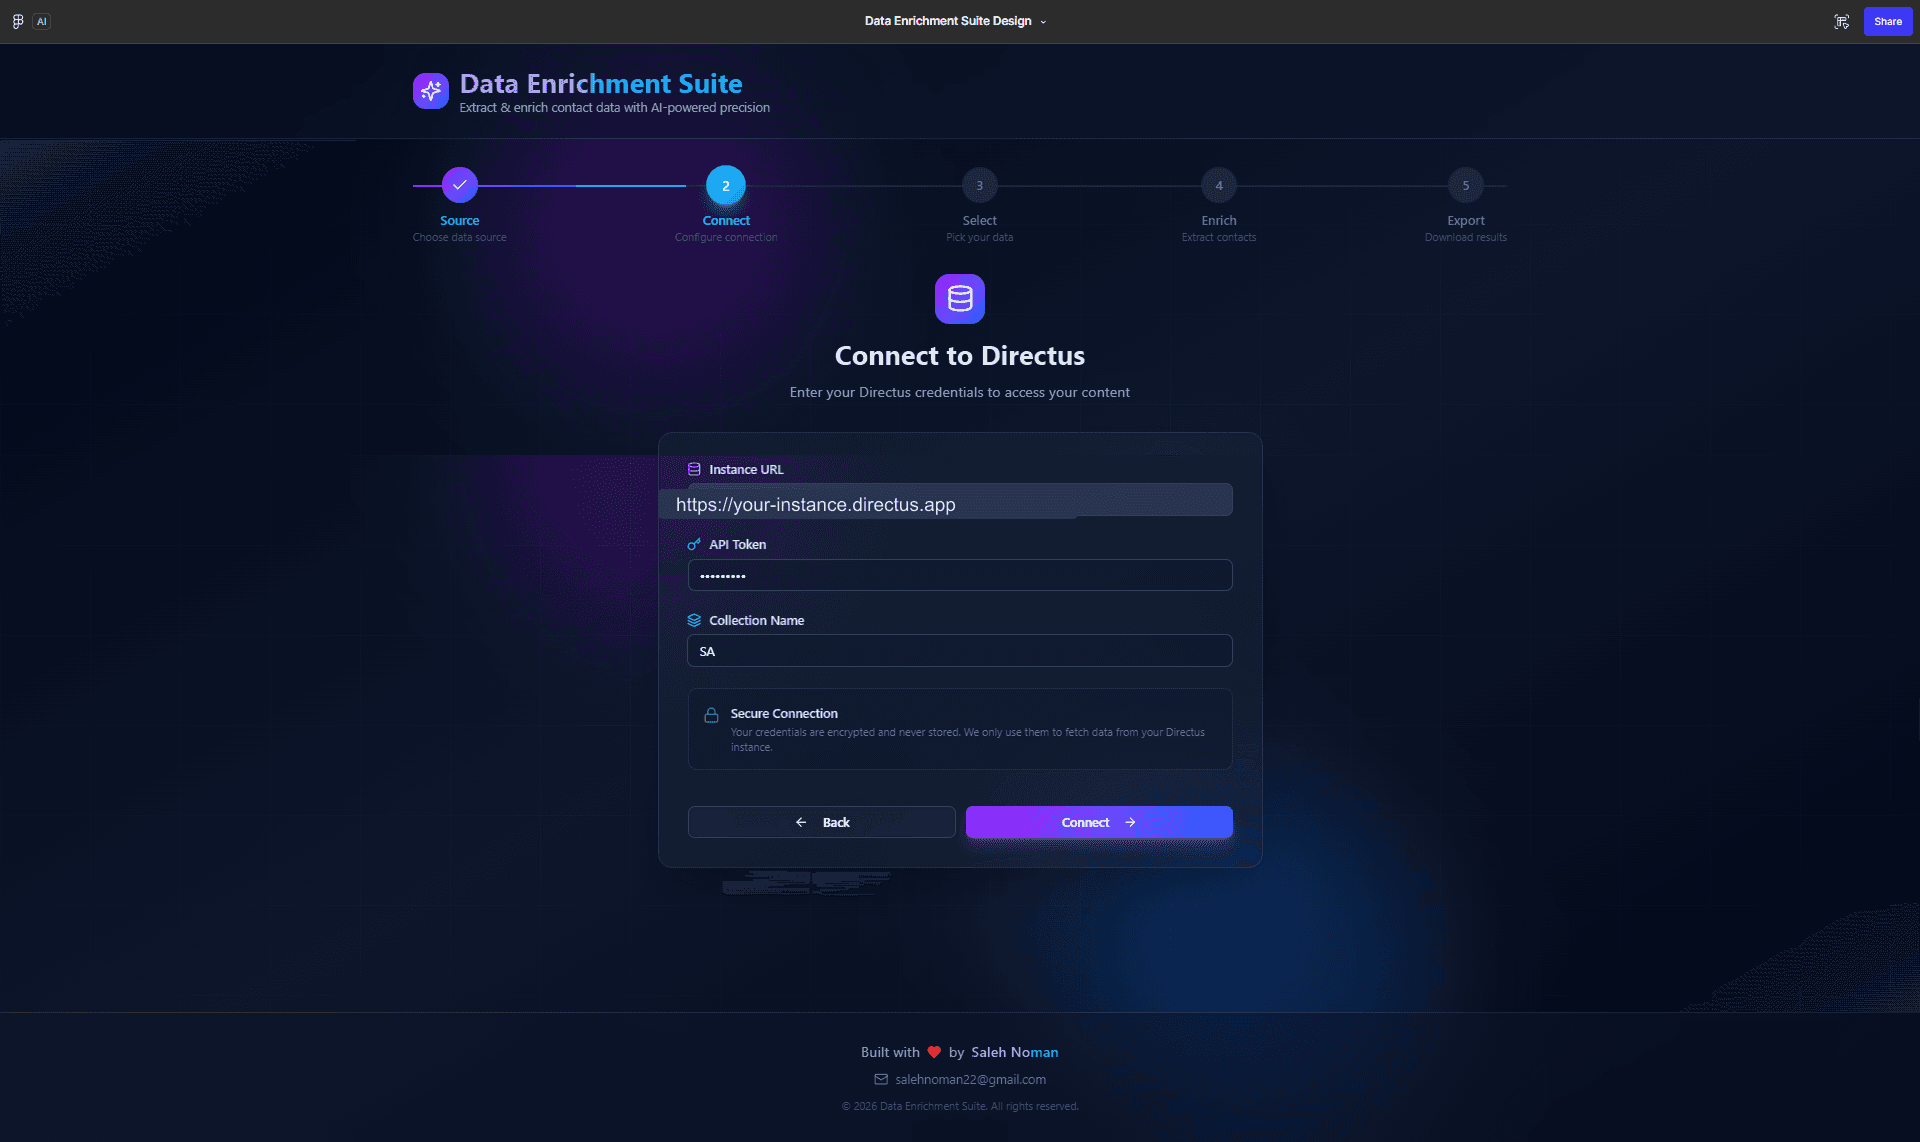The height and width of the screenshot is (1142, 1920).
Task: Select step 4 Enrich circle
Action: pos(1219,185)
